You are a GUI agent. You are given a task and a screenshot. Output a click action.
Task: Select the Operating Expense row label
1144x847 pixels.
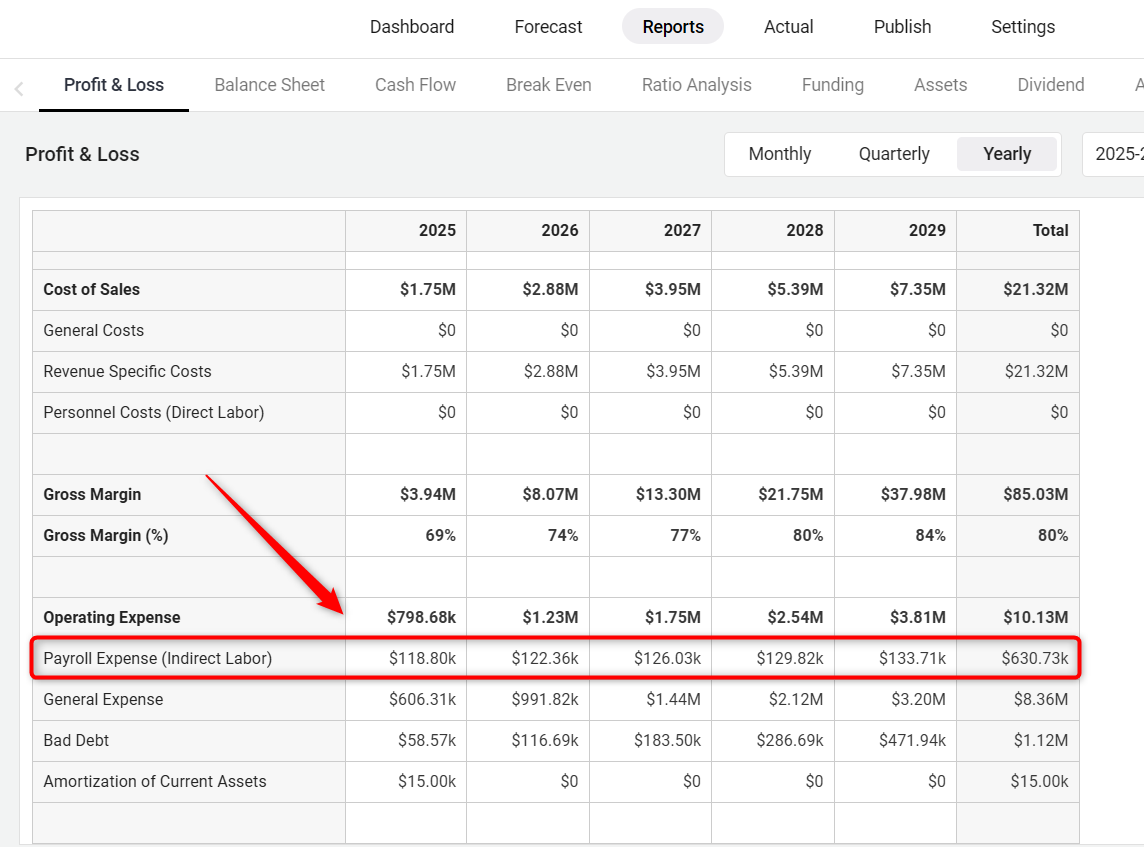tap(112, 617)
